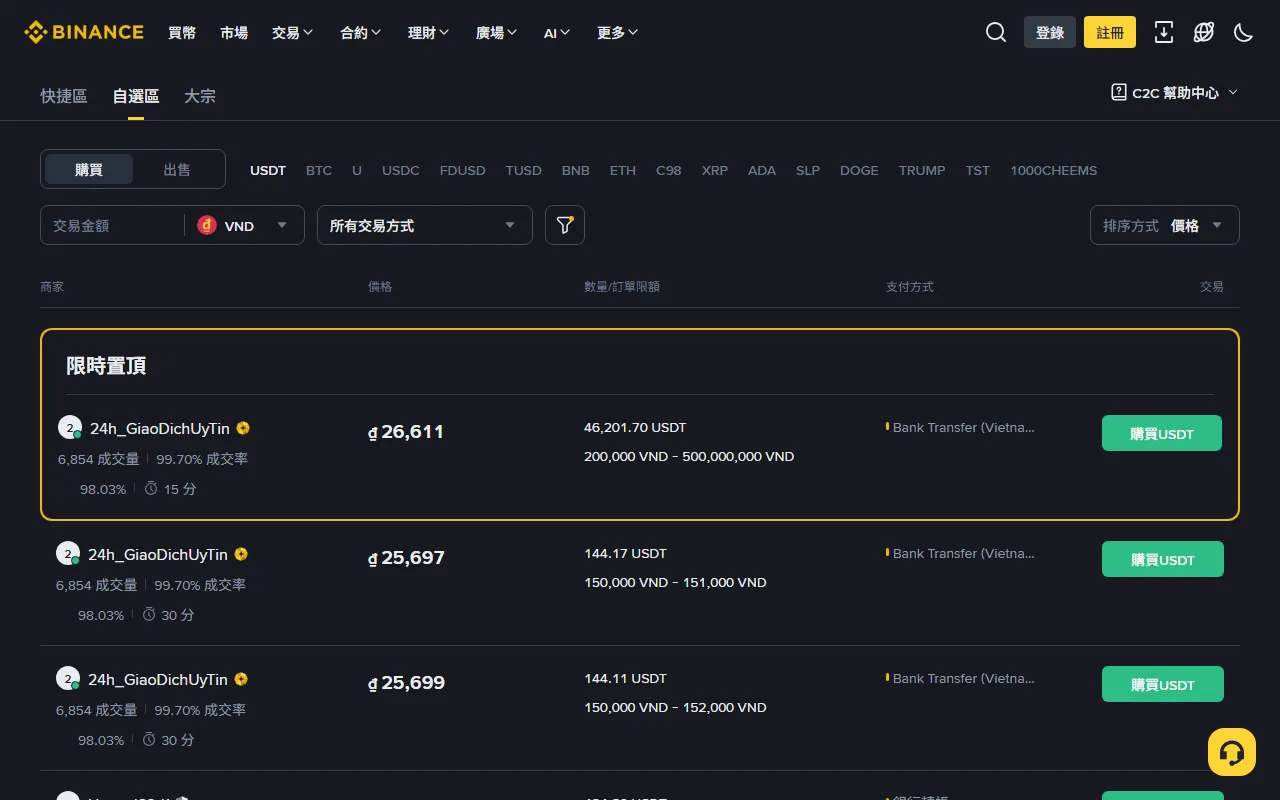1280x800 pixels.
Task: Expand the 更多 nav menu
Action: [617, 32]
